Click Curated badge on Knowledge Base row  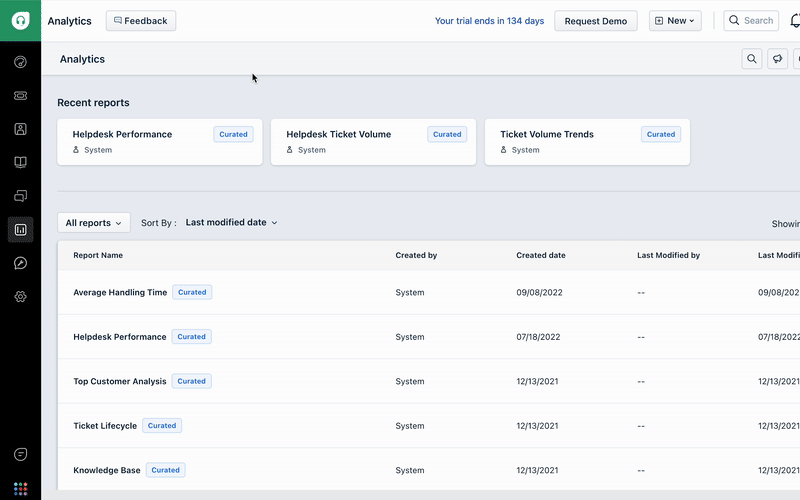pos(165,470)
